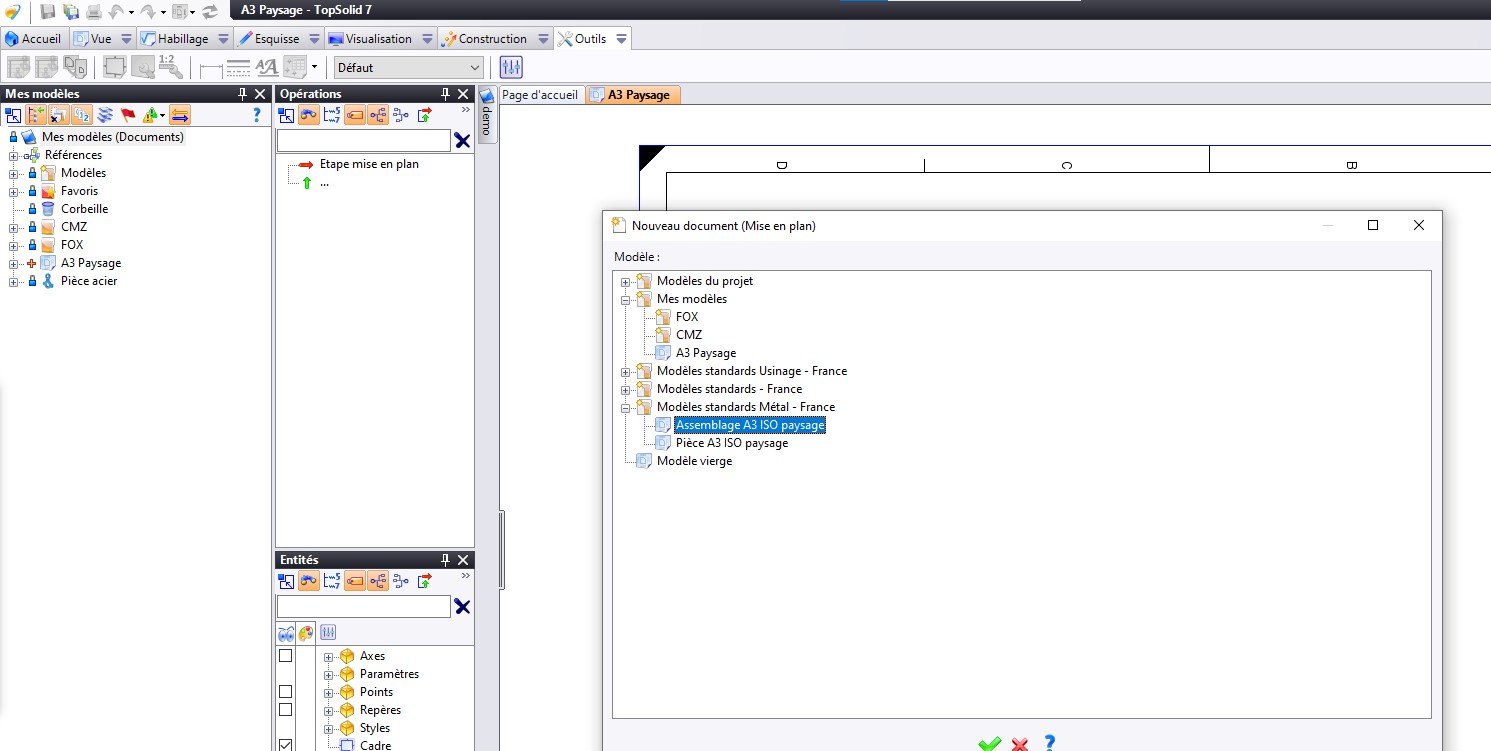The width and height of the screenshot is (1491, 751).
Task: Click the Save floppy disk icon
Action: pyautogui.click(x=47, y=12)
